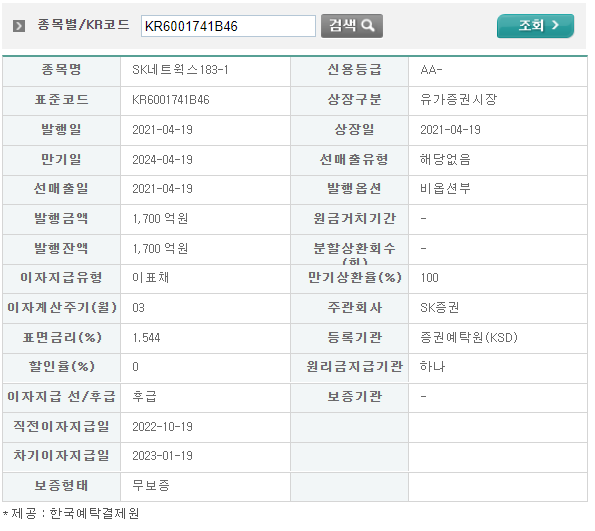The height and width of the screenshot is (531, 595).
Task: Select lead manager SK증권
Action: [439, 307]
